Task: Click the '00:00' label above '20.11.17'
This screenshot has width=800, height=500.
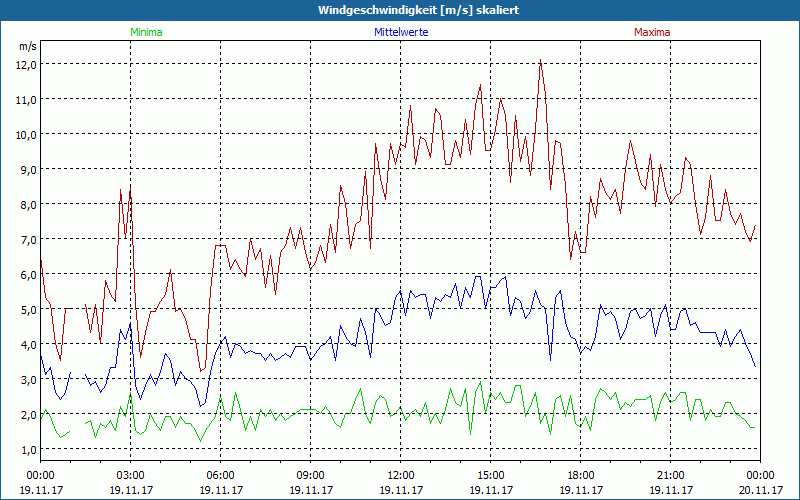Action: [x=760, y=476]
